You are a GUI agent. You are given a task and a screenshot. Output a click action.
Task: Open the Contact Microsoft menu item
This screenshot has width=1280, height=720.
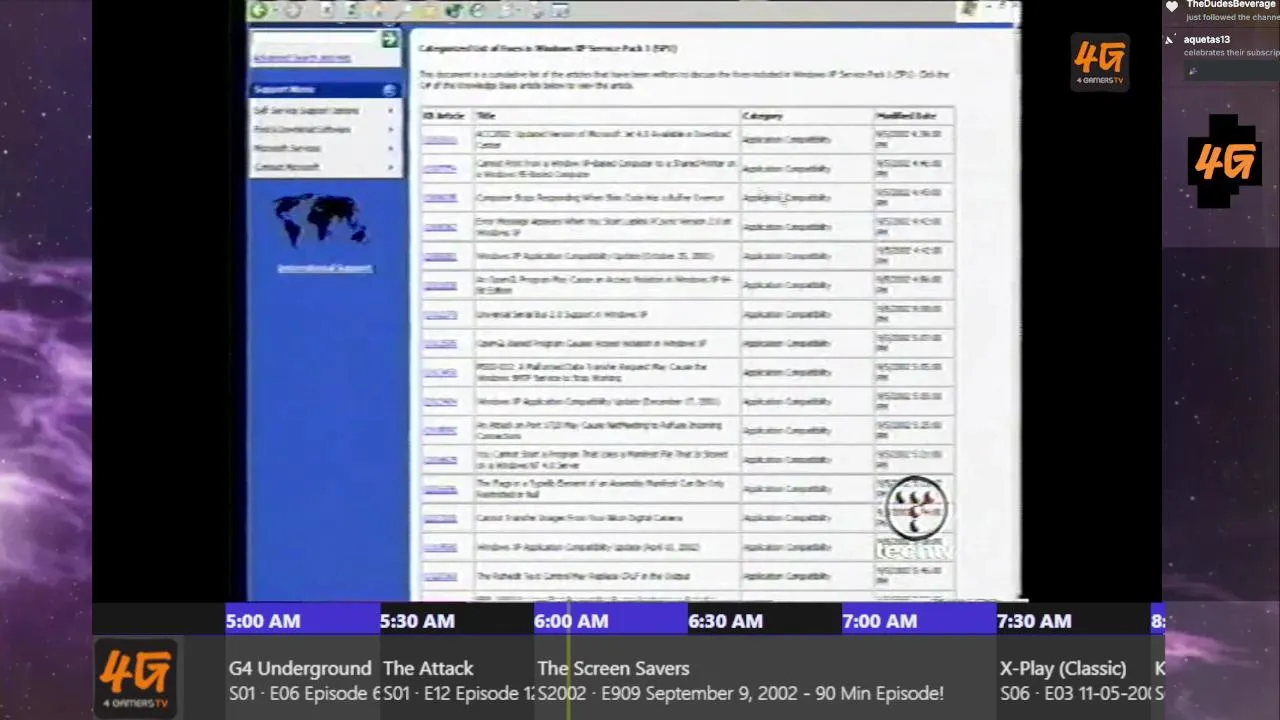pyautogui.click(x=286, y=167)
